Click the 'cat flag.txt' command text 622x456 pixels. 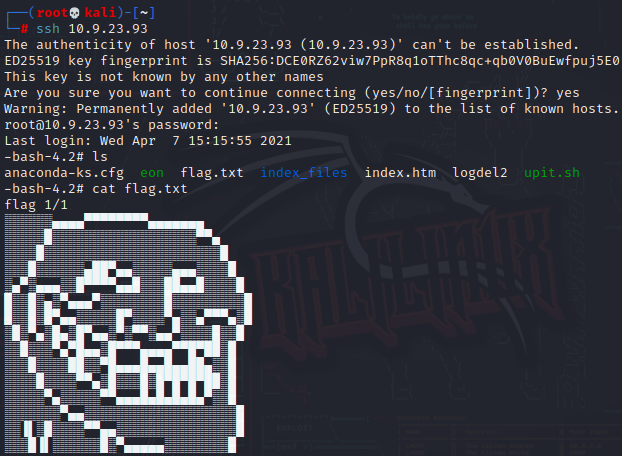tap(140, 189)
